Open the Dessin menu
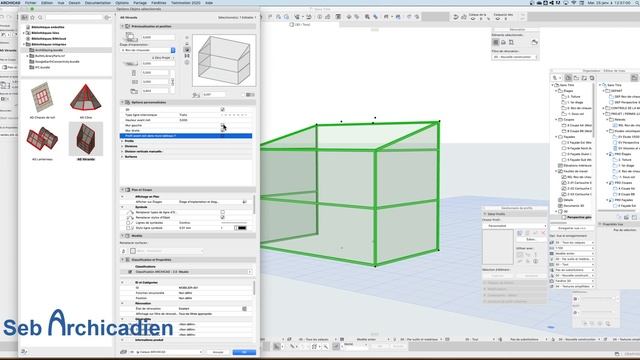The width and height of the screenshot is (640, 360). [x=74, y=2]
